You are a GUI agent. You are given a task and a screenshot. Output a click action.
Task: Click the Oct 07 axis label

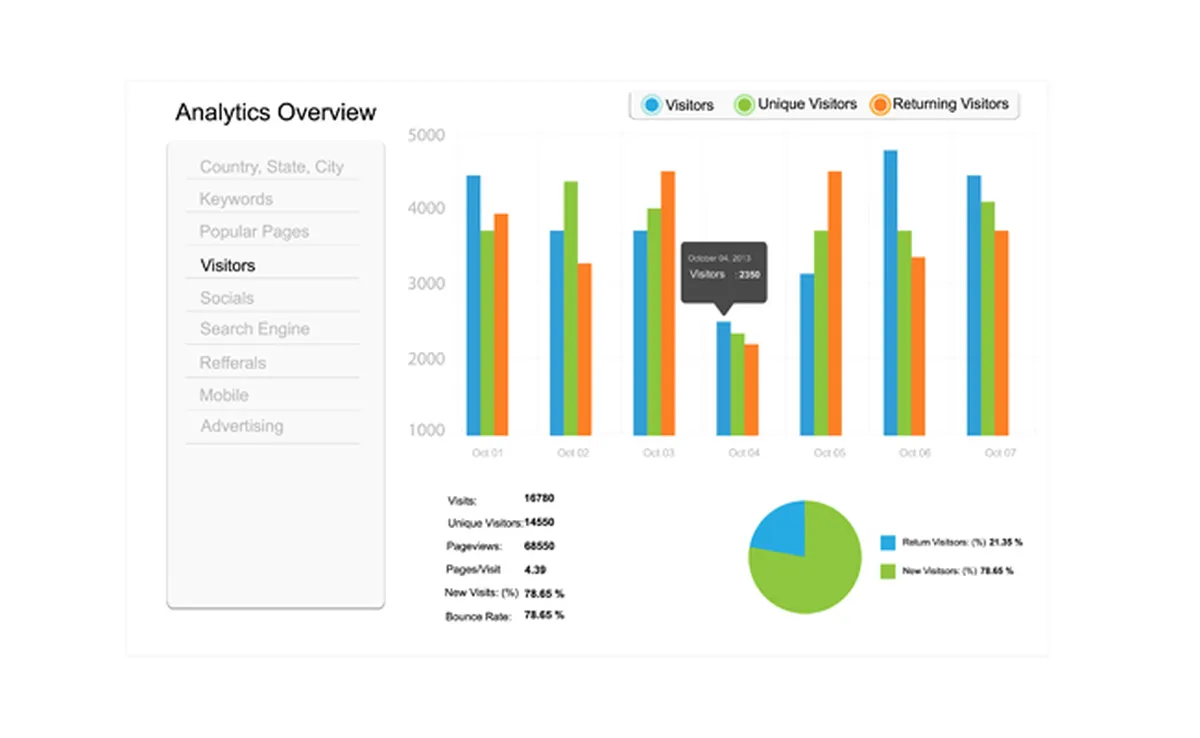[1000, 453]
